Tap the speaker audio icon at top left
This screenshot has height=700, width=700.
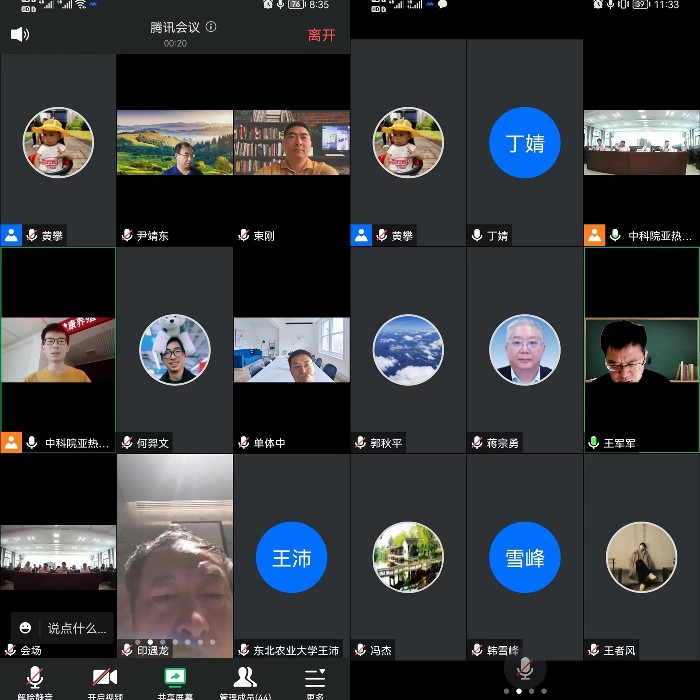coord(20,35)
